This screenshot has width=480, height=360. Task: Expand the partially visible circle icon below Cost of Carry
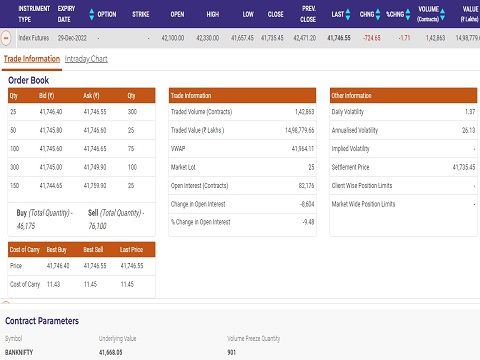click(x=6, y=303)
